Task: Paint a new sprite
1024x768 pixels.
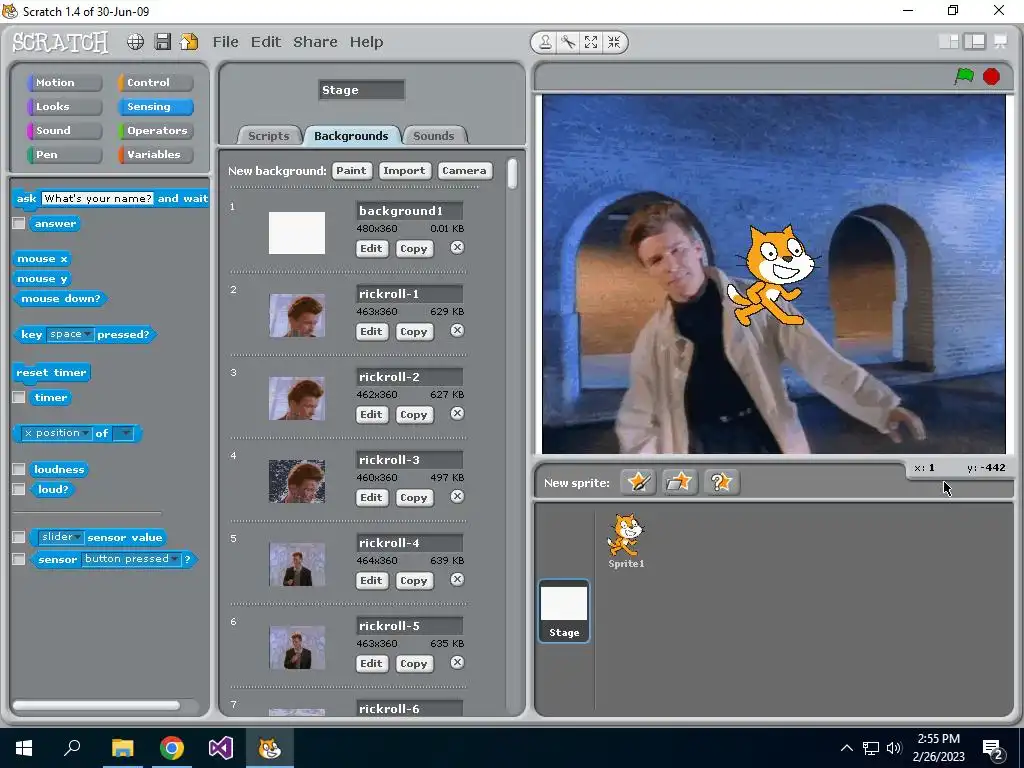Action: pyautogui.click(x=638, y=483)
